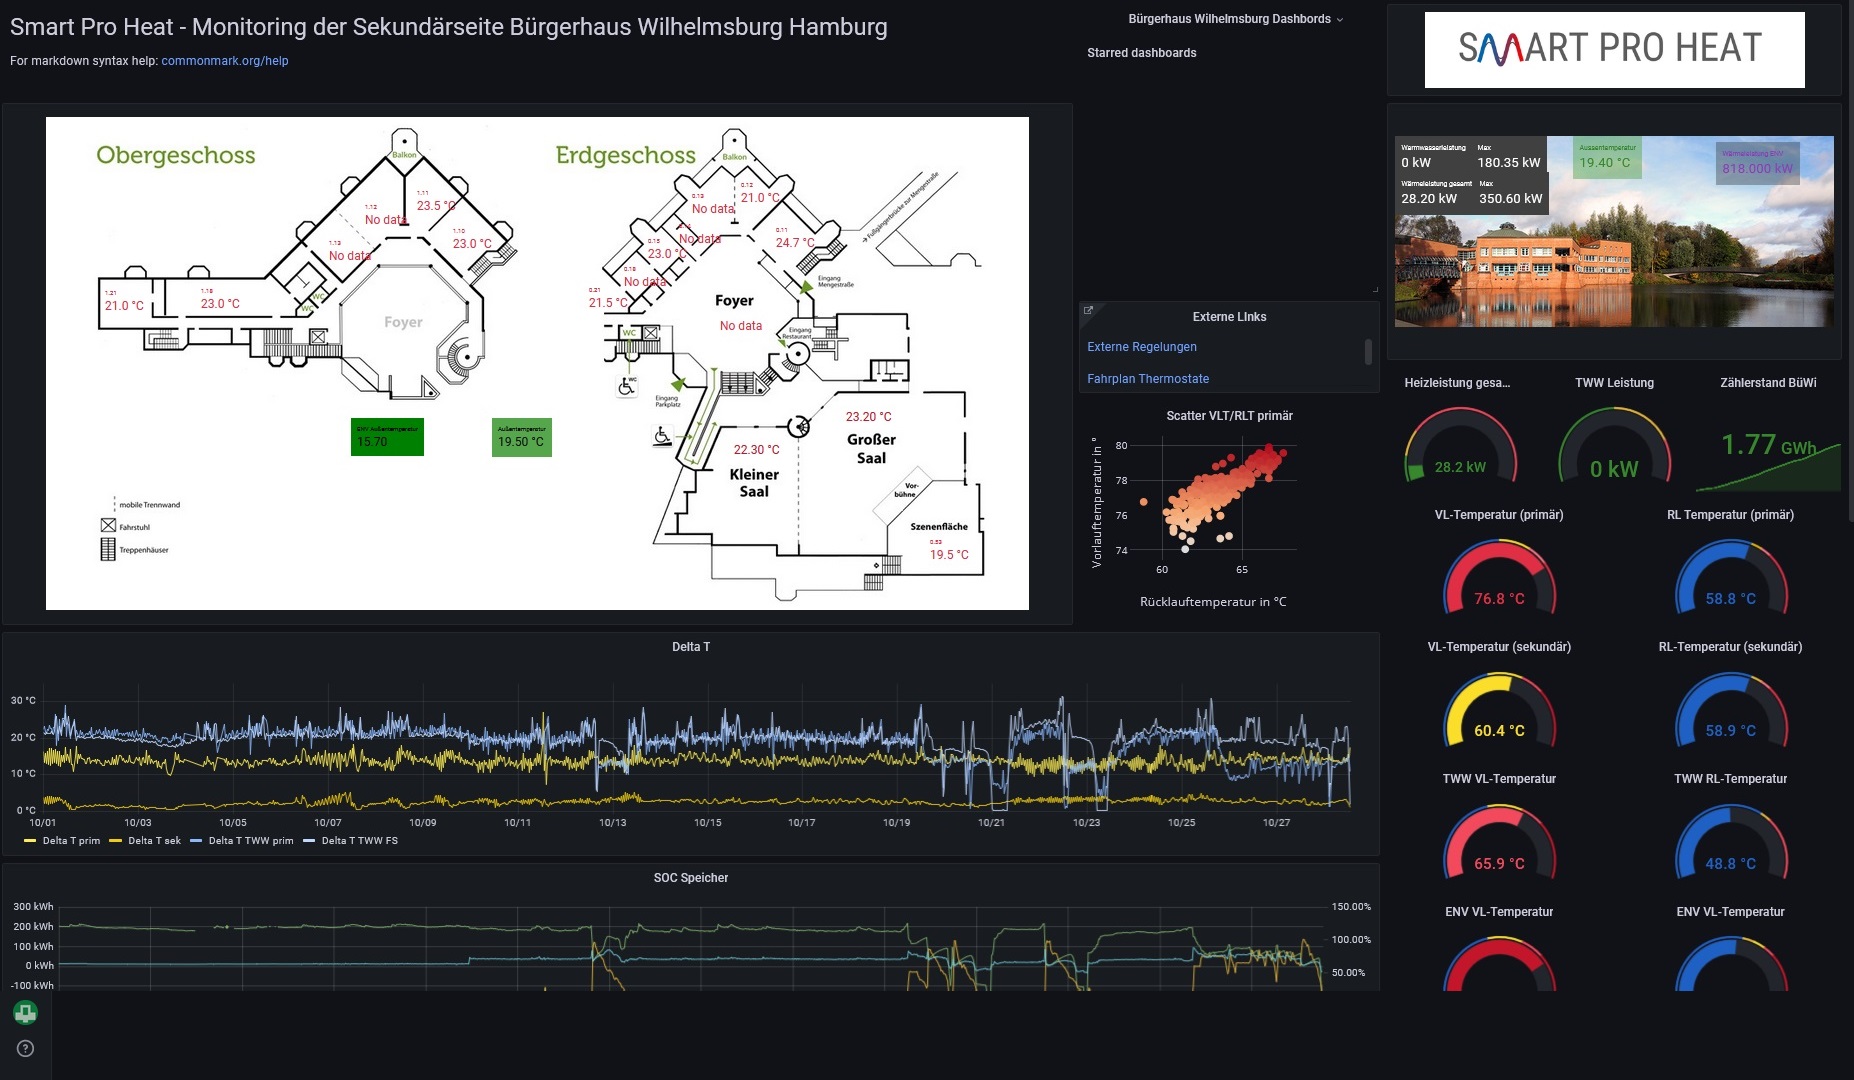Toggle the Delta T TWW FS series

pyautogui.click(x=360, y=841)
